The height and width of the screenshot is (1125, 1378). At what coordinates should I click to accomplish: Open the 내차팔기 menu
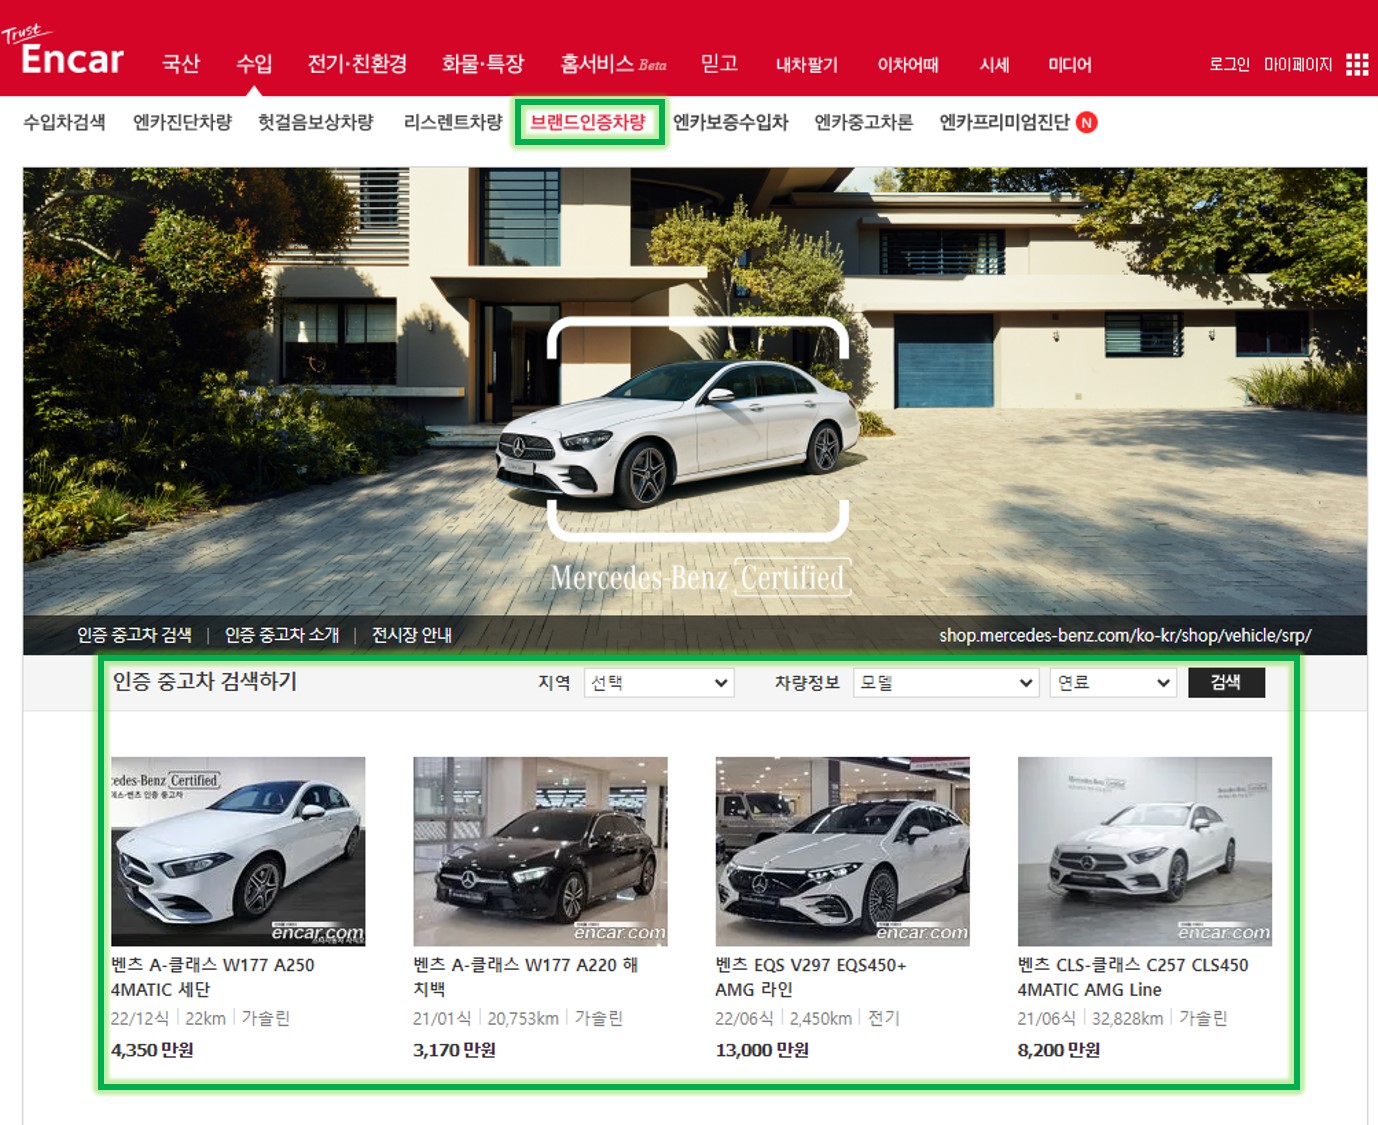807,65
